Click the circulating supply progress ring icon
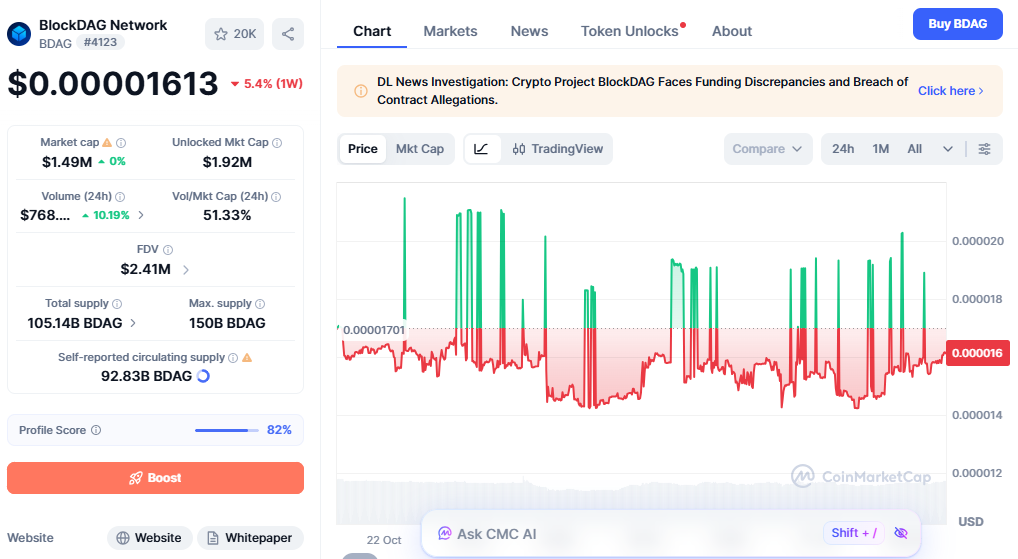 coord(203,376)
